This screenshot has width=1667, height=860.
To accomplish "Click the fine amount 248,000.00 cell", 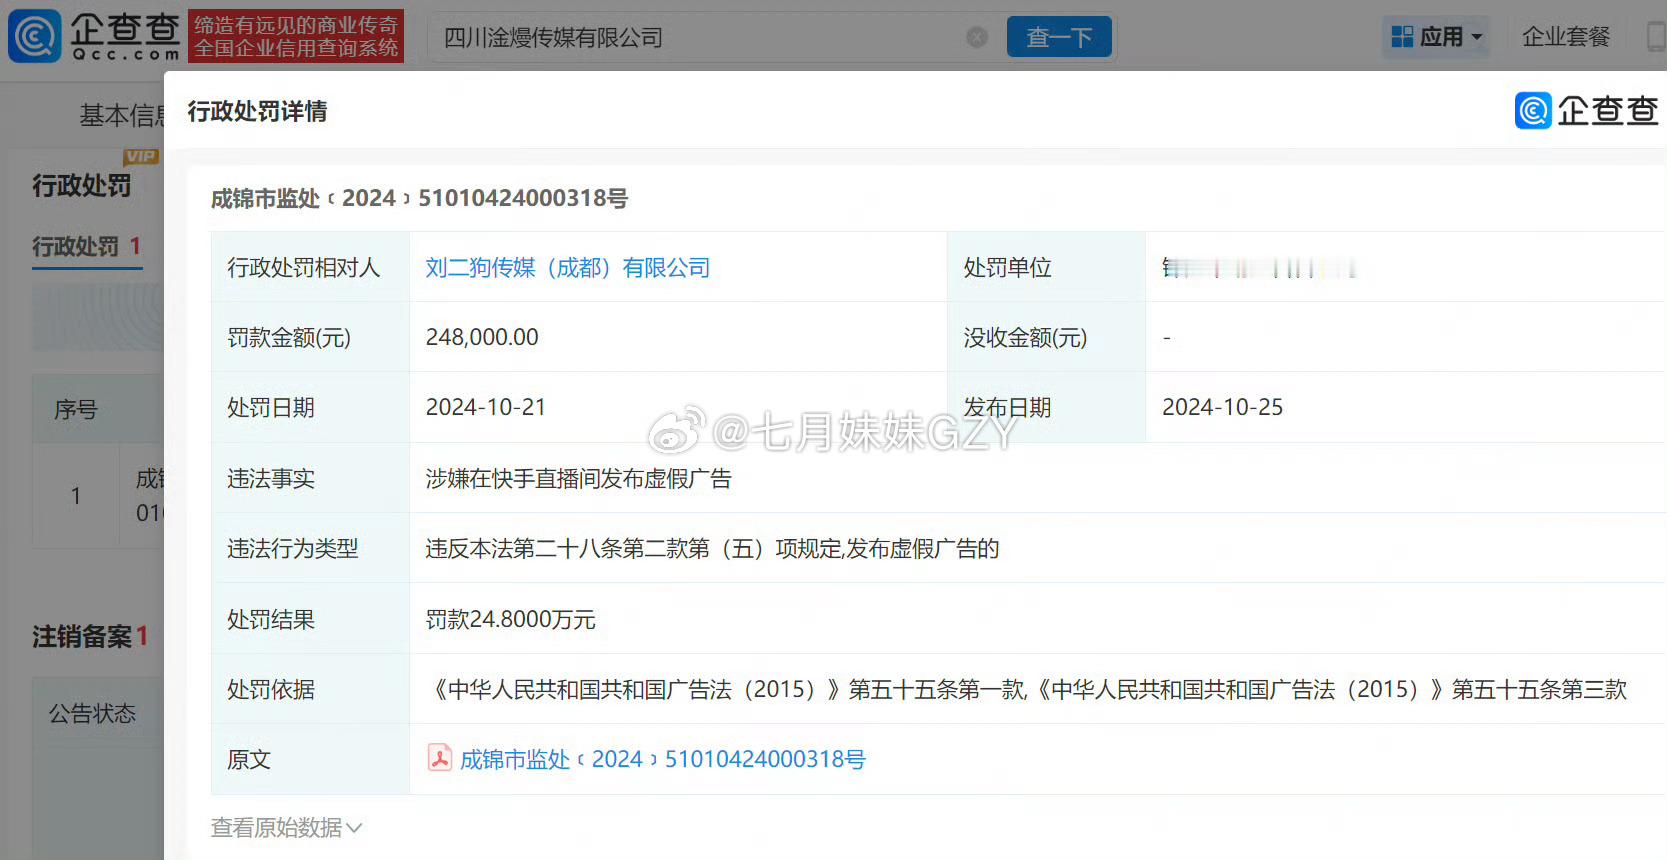I will pos(678,337).
